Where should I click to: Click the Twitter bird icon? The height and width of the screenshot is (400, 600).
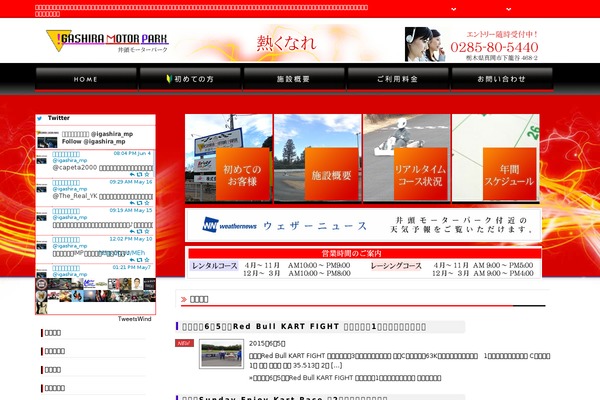click(x=39, y=118)
